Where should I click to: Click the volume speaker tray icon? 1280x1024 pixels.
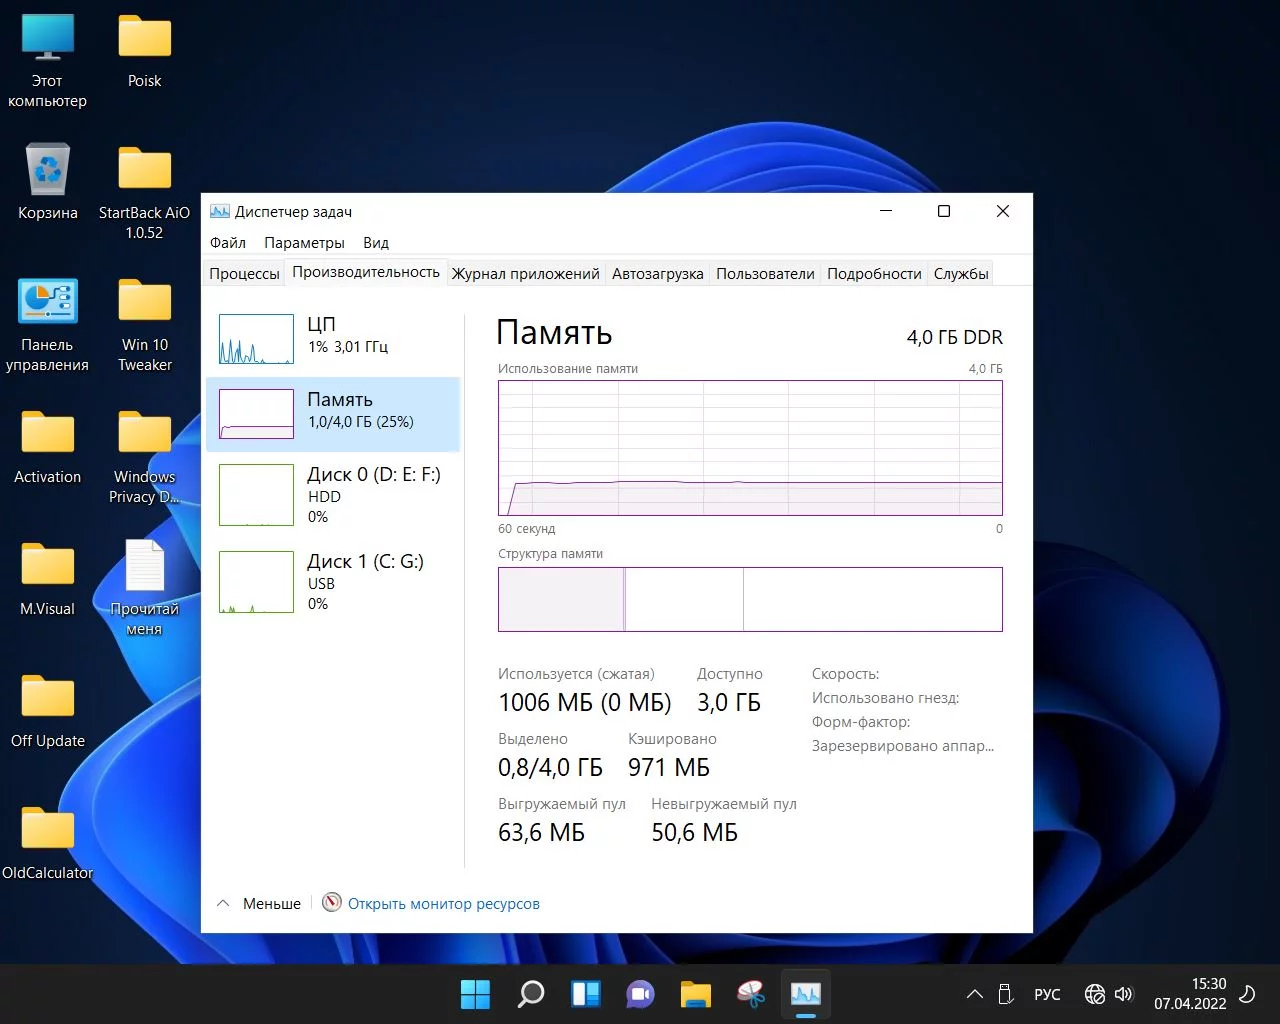pyautogui.click(x=1124, y=994)
